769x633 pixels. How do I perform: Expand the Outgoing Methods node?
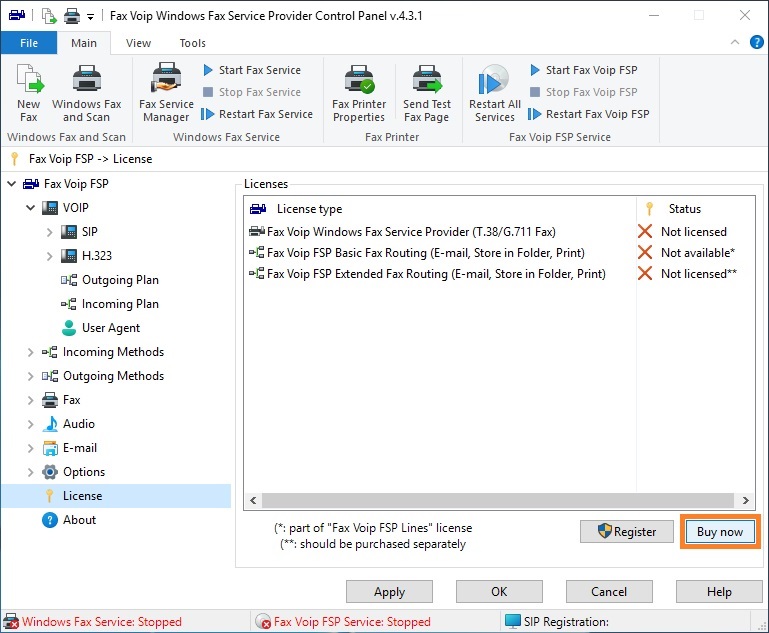click(x=30, y=376)
